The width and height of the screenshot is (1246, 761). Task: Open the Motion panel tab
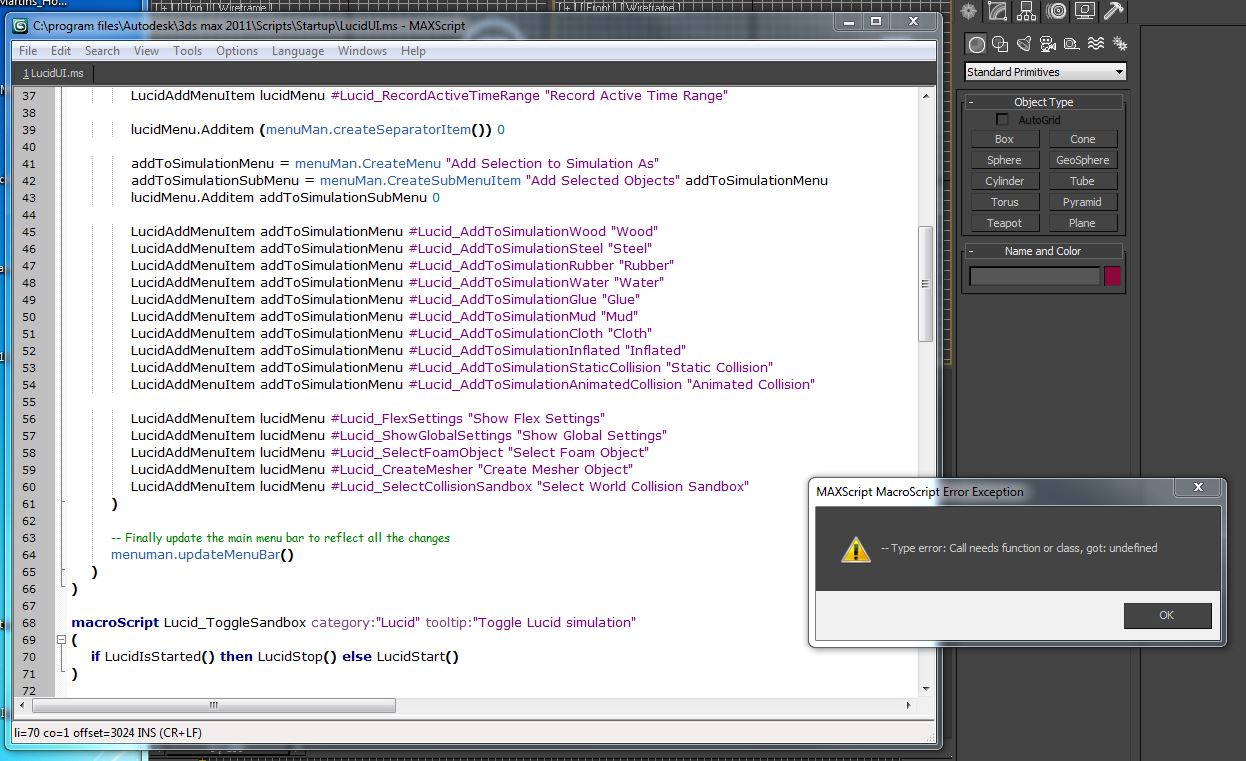point(1056,12)
